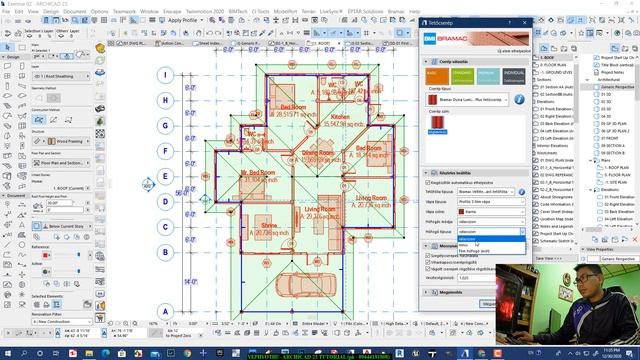Screen dimensions: 640x360
Task: Open the Vápa színe brown color dropdown
Action: (x=491, y=212)
